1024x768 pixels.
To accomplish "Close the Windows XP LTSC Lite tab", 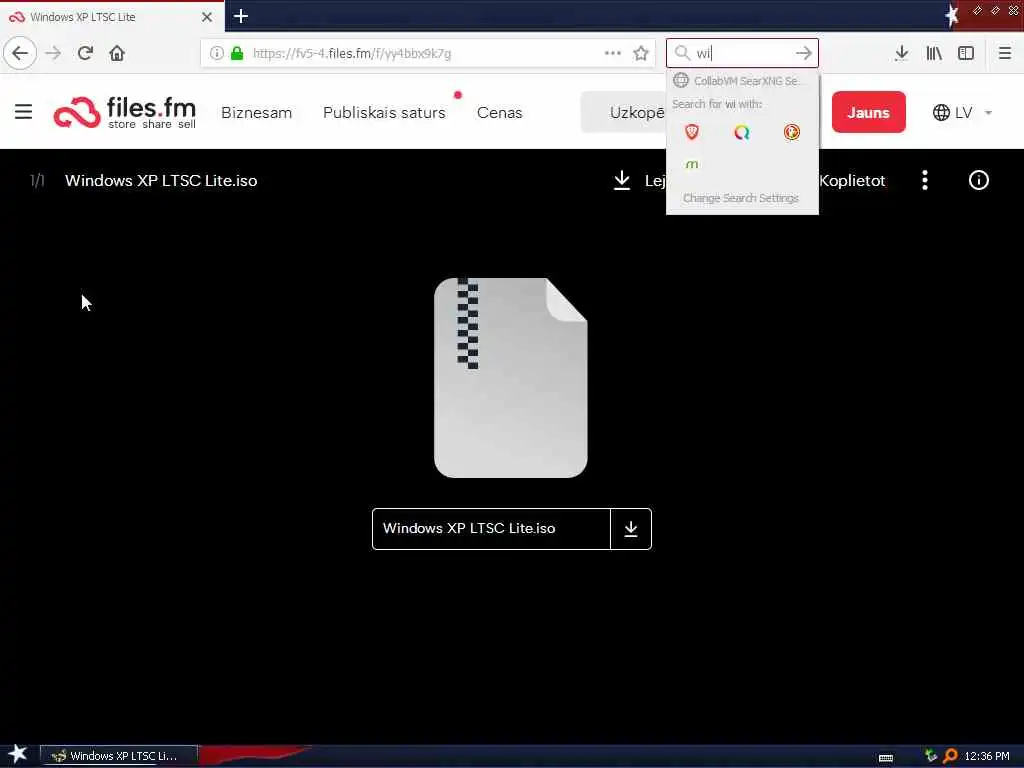I will 207,17.
